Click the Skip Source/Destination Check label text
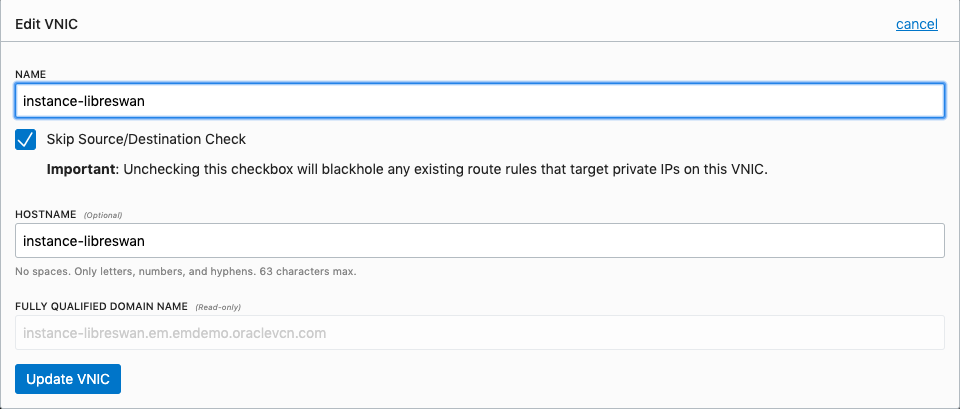 (146, 139)
